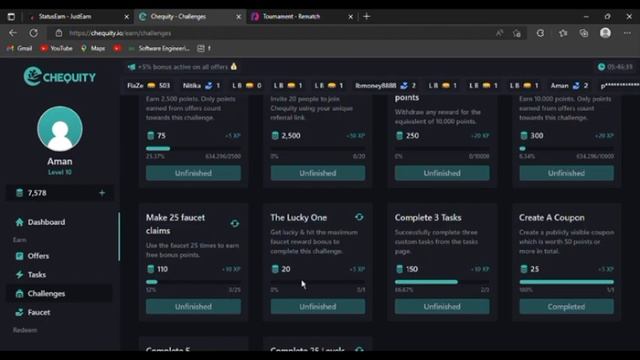Click Unfinished under The Lucky One
The height and width of the screenshot is (360, 640).
pyautogui.click(x=318, y=307)
